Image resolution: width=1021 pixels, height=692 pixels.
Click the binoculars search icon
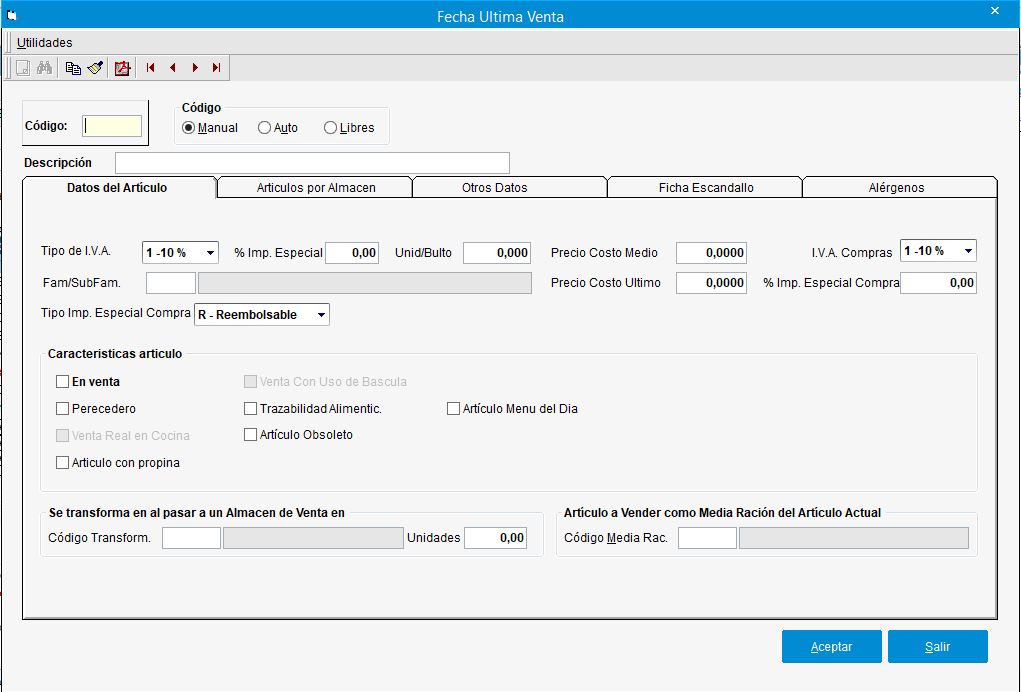(x=44, y=68)
